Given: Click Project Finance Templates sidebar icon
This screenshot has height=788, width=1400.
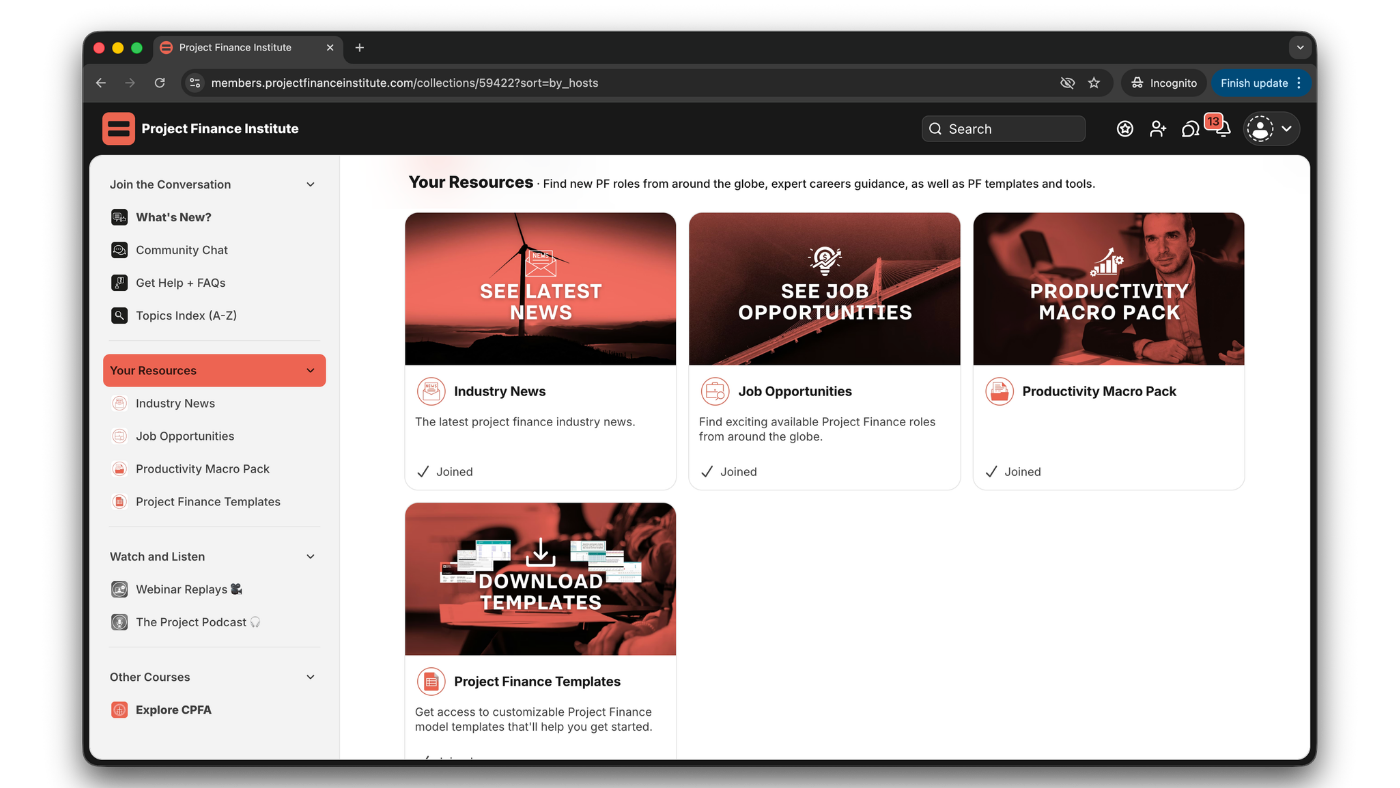Looking at the screenshot, I should pyautogui.click(x=119, y=502).
